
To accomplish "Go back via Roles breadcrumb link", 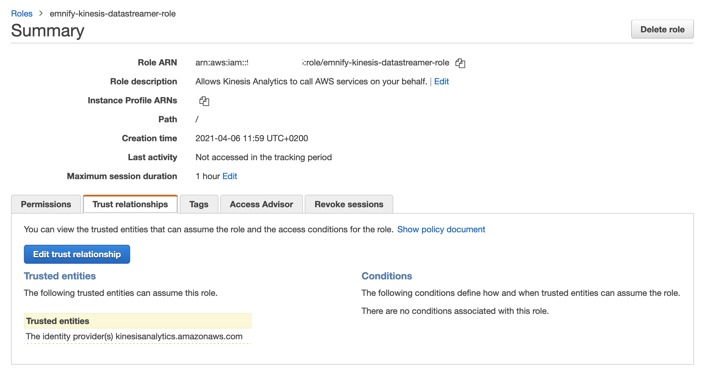I will coord(22,13).
